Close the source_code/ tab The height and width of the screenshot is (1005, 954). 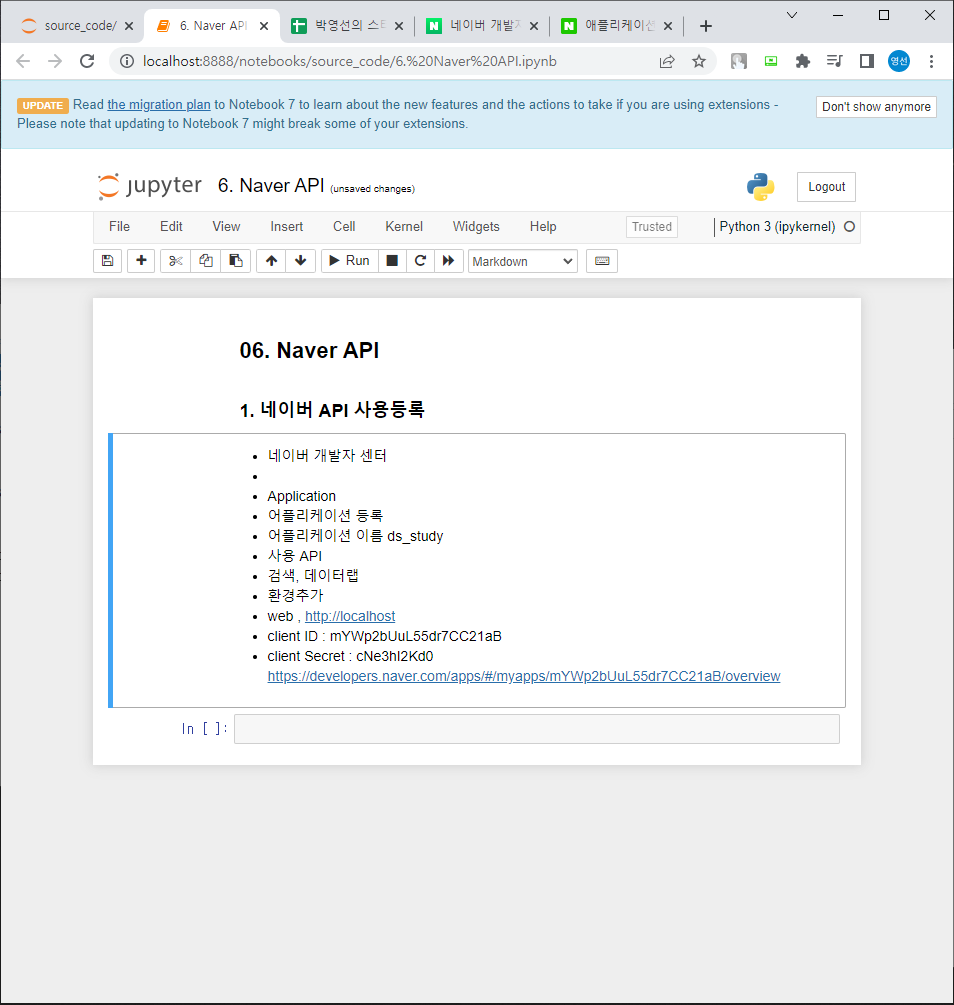[x=129, y=26]
